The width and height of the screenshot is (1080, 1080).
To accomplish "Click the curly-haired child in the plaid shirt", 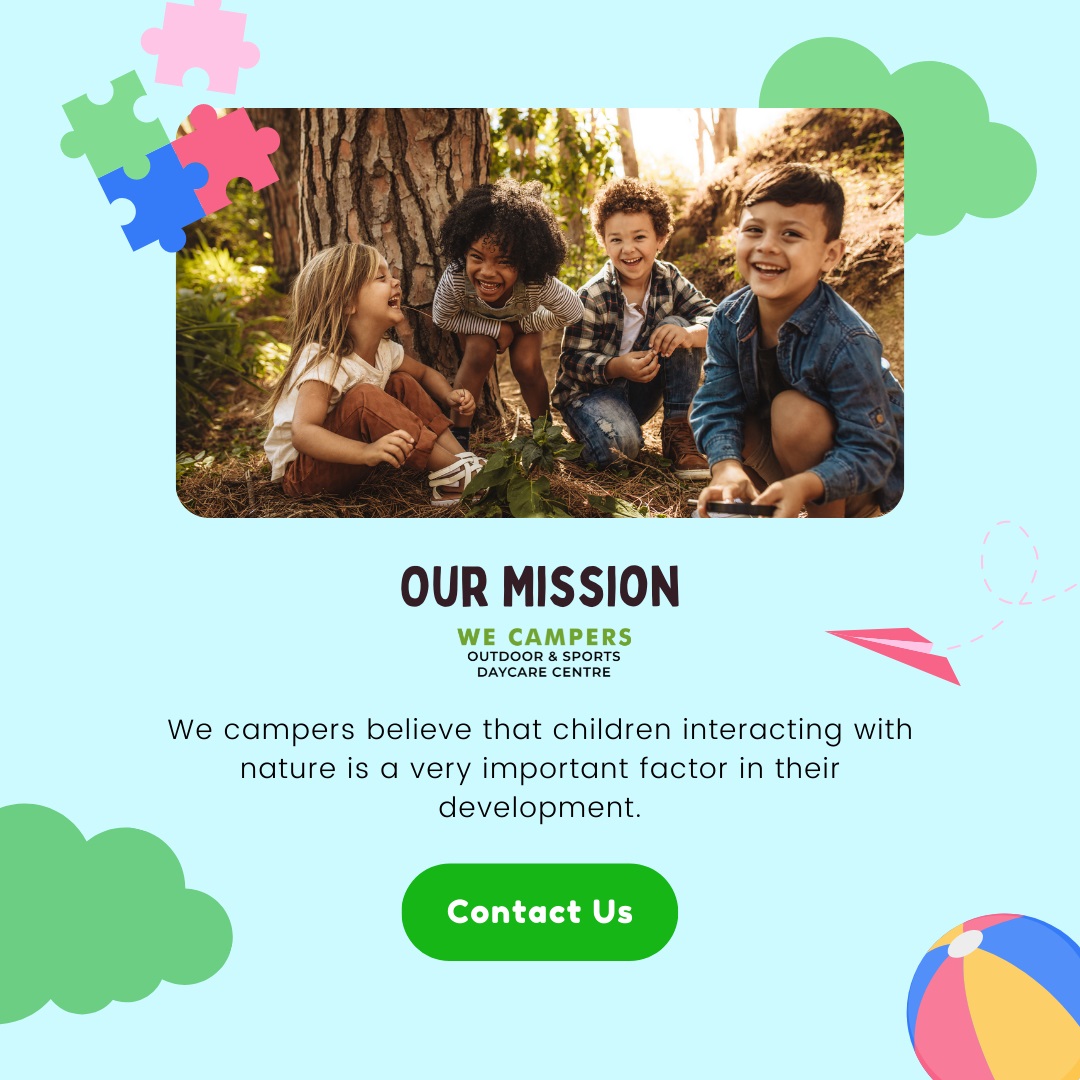I will 634,331.
